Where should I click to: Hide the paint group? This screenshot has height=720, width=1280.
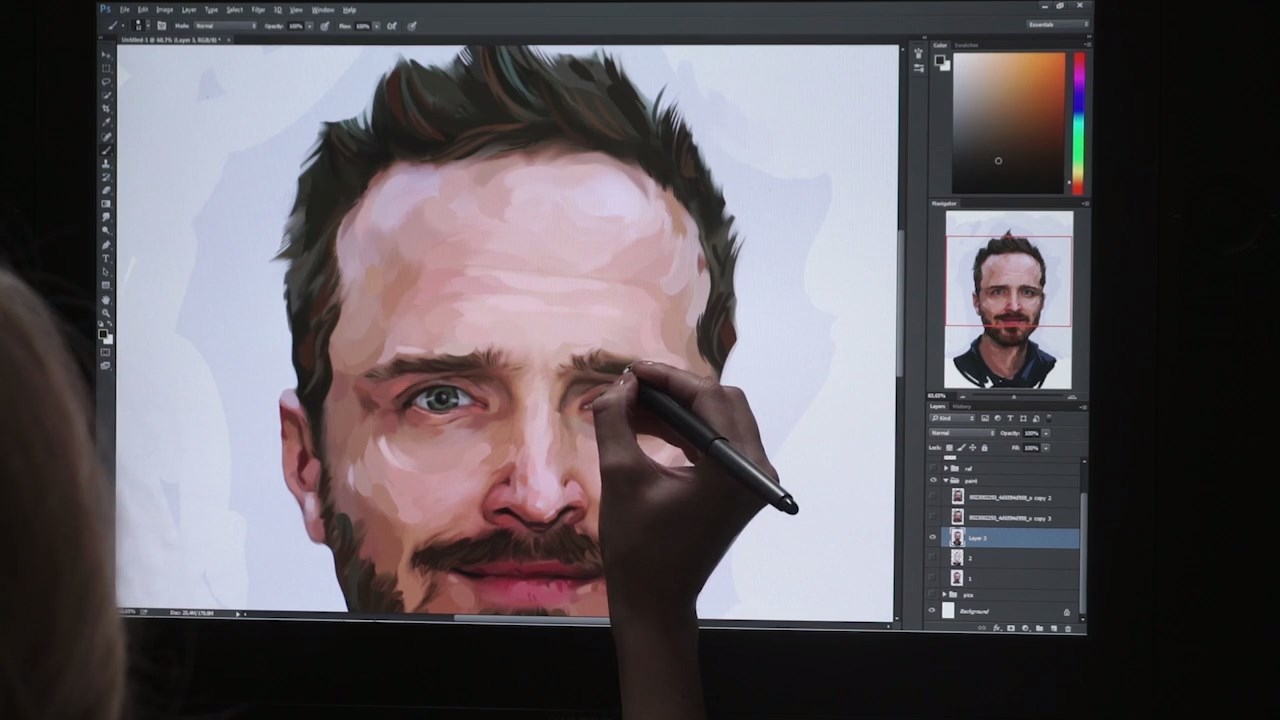coord(933,481)
